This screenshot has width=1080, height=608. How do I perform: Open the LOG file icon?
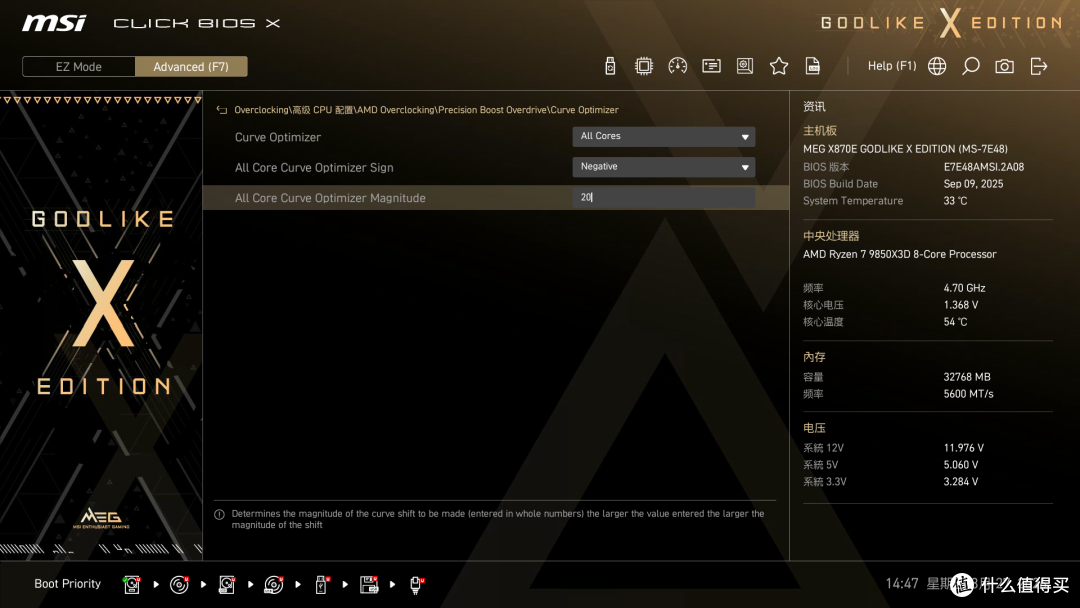pos(813,66)
